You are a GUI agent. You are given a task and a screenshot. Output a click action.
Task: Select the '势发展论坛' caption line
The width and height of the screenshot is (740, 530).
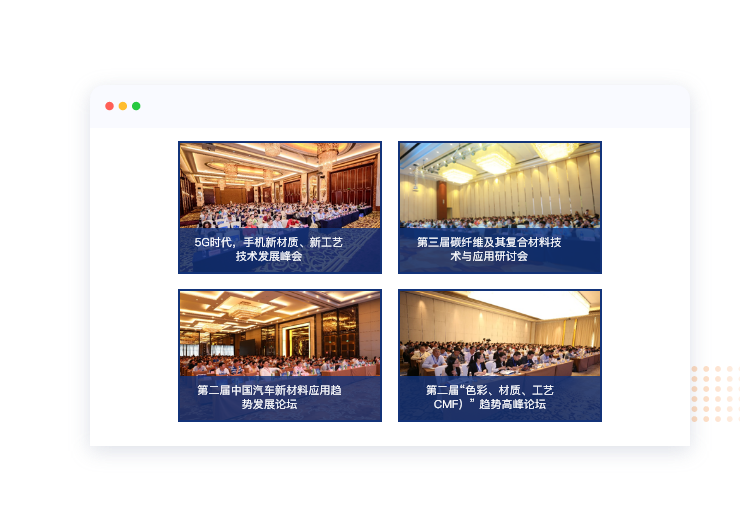(269, 405)
